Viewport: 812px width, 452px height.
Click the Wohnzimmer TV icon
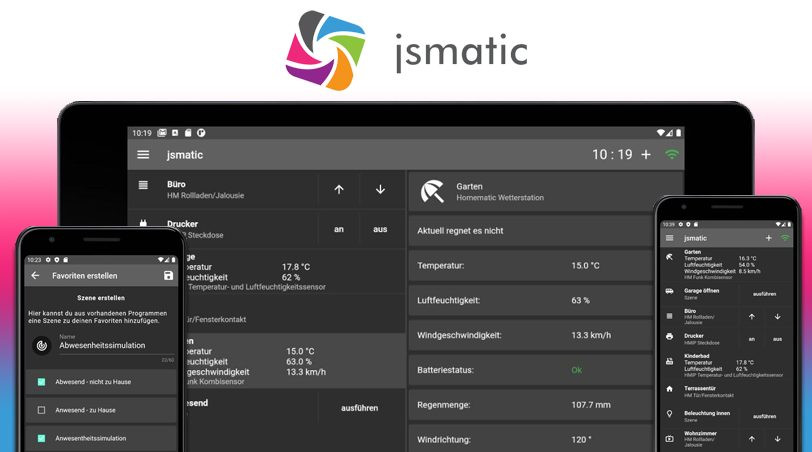[670, 439]
